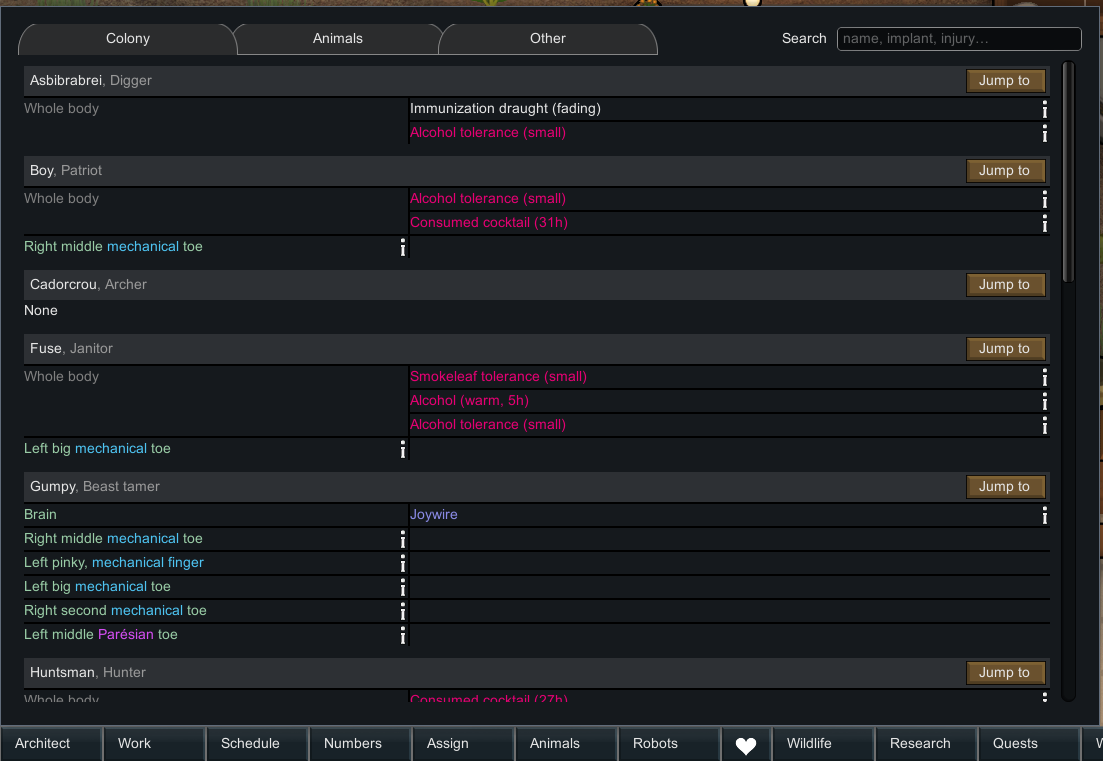Open info for Gumpy's Joywire implant
The image size is (1103, 761).
coord(1045,515)
